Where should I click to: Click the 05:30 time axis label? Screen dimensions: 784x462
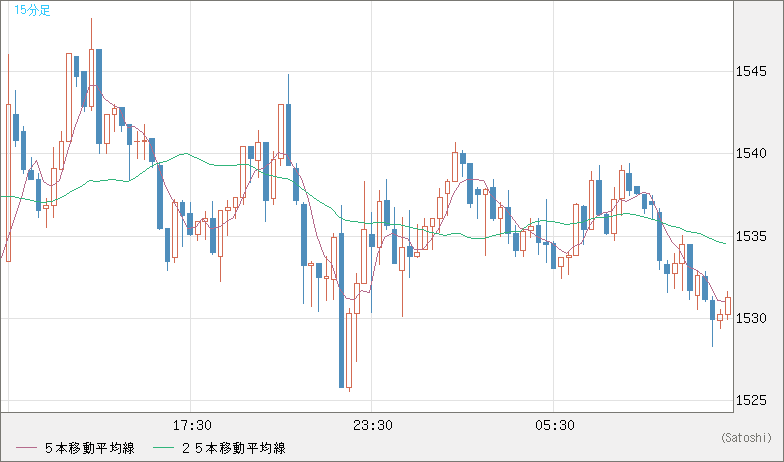(x=554, y=426)
